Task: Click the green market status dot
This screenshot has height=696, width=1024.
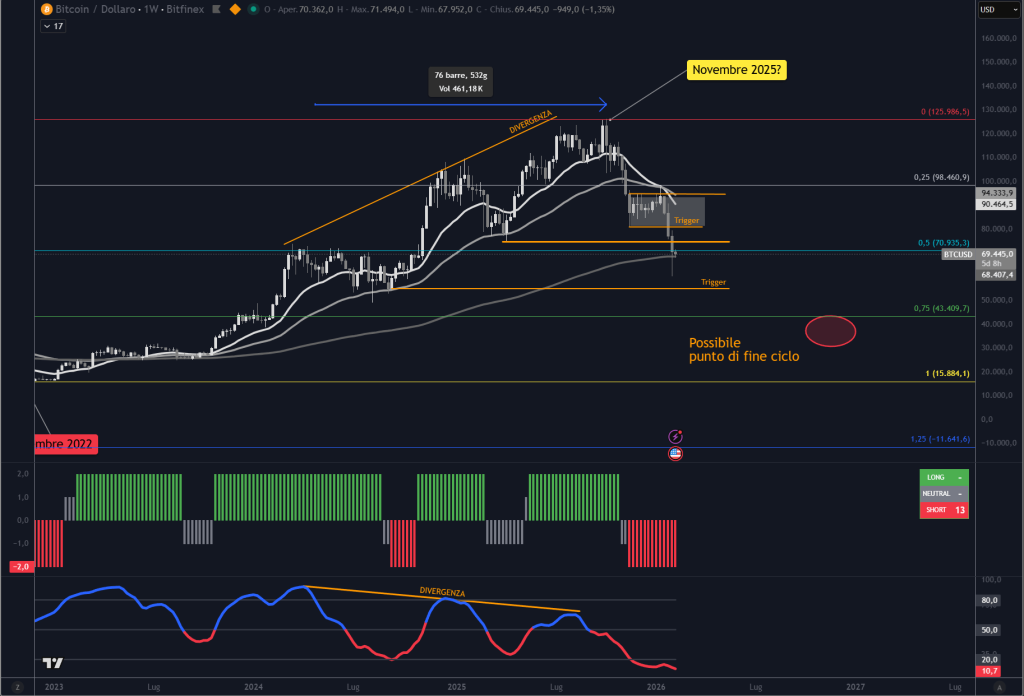Action: coord(254,9)
